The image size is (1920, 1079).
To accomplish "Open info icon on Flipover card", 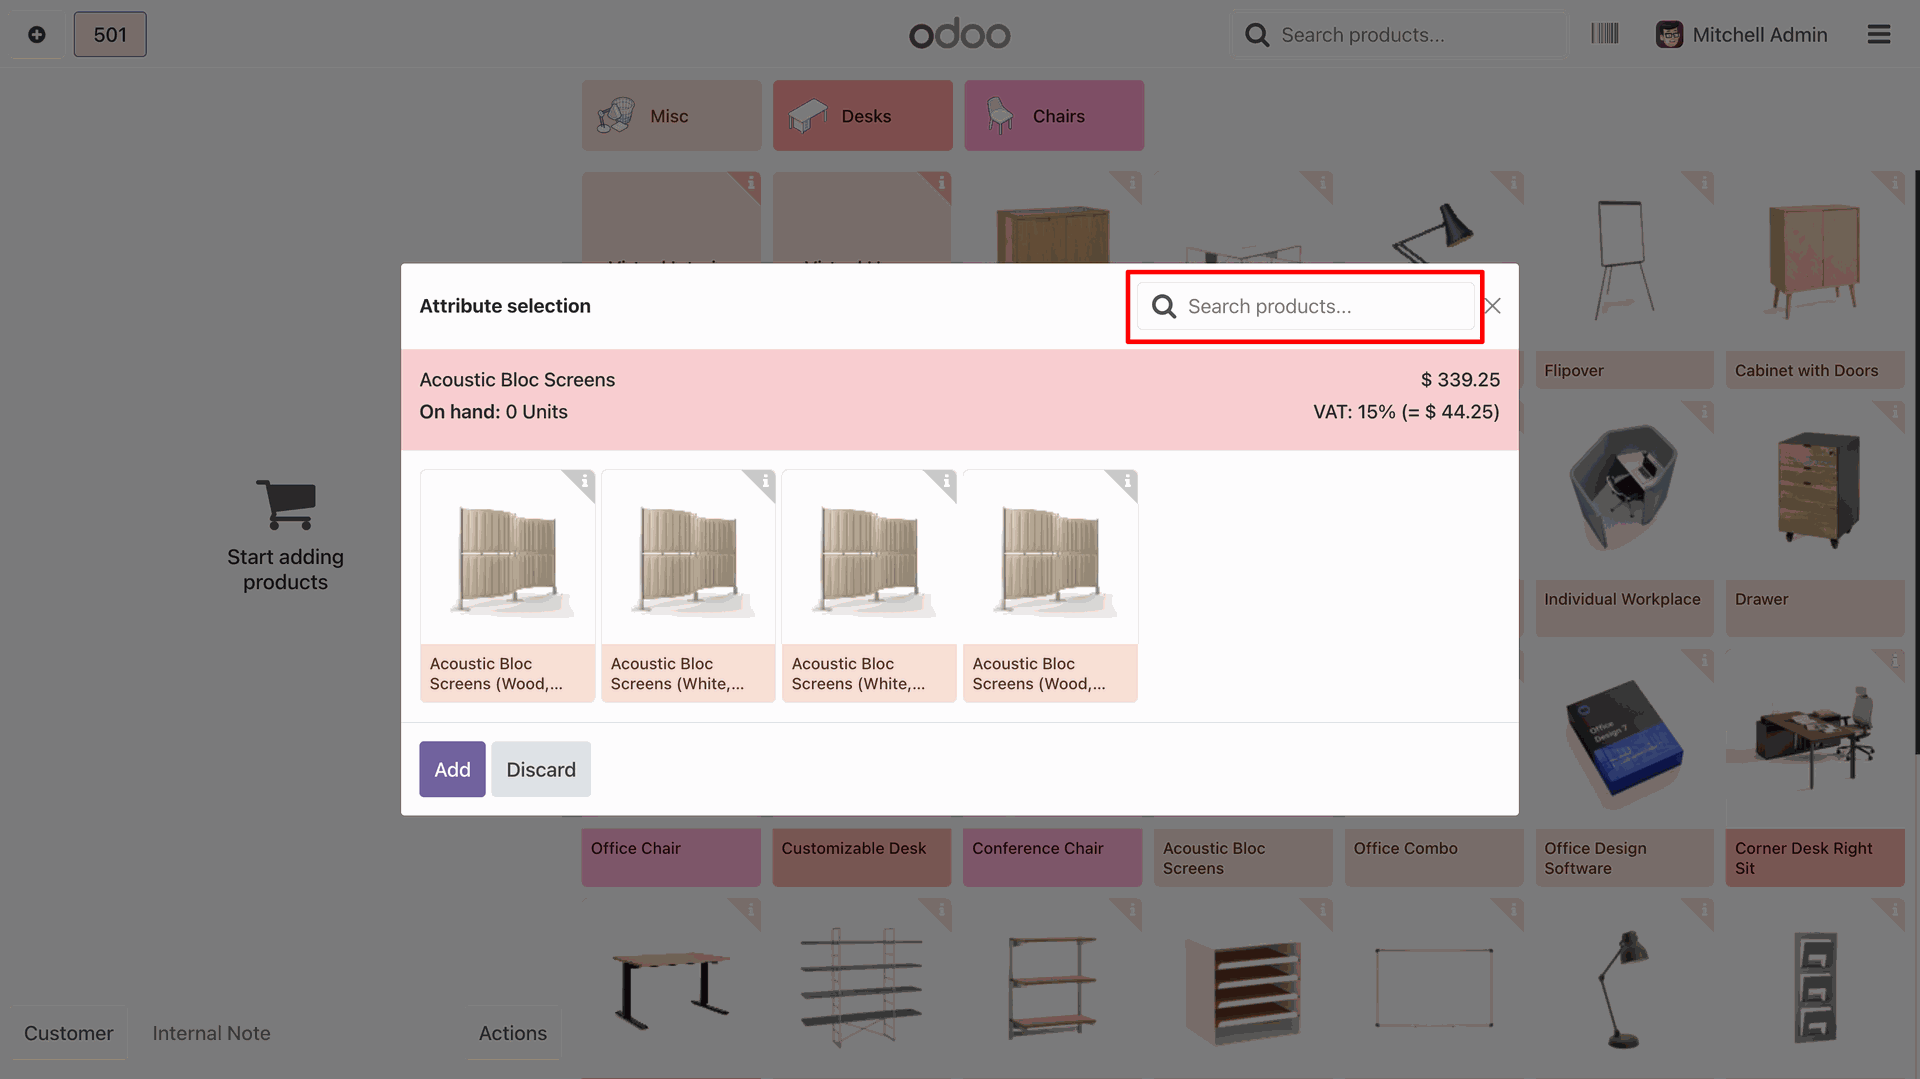I will 1704,182.
